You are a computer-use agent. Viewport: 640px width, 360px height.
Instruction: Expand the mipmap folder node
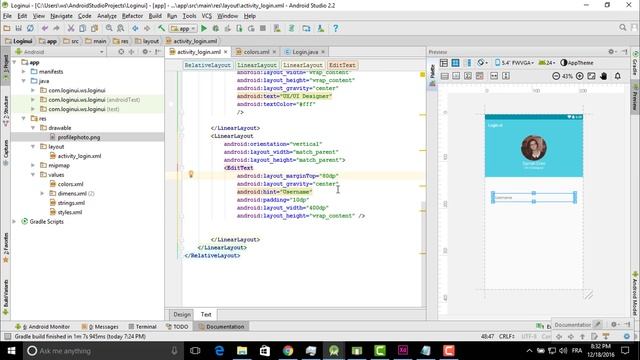(x=33, y=165)
